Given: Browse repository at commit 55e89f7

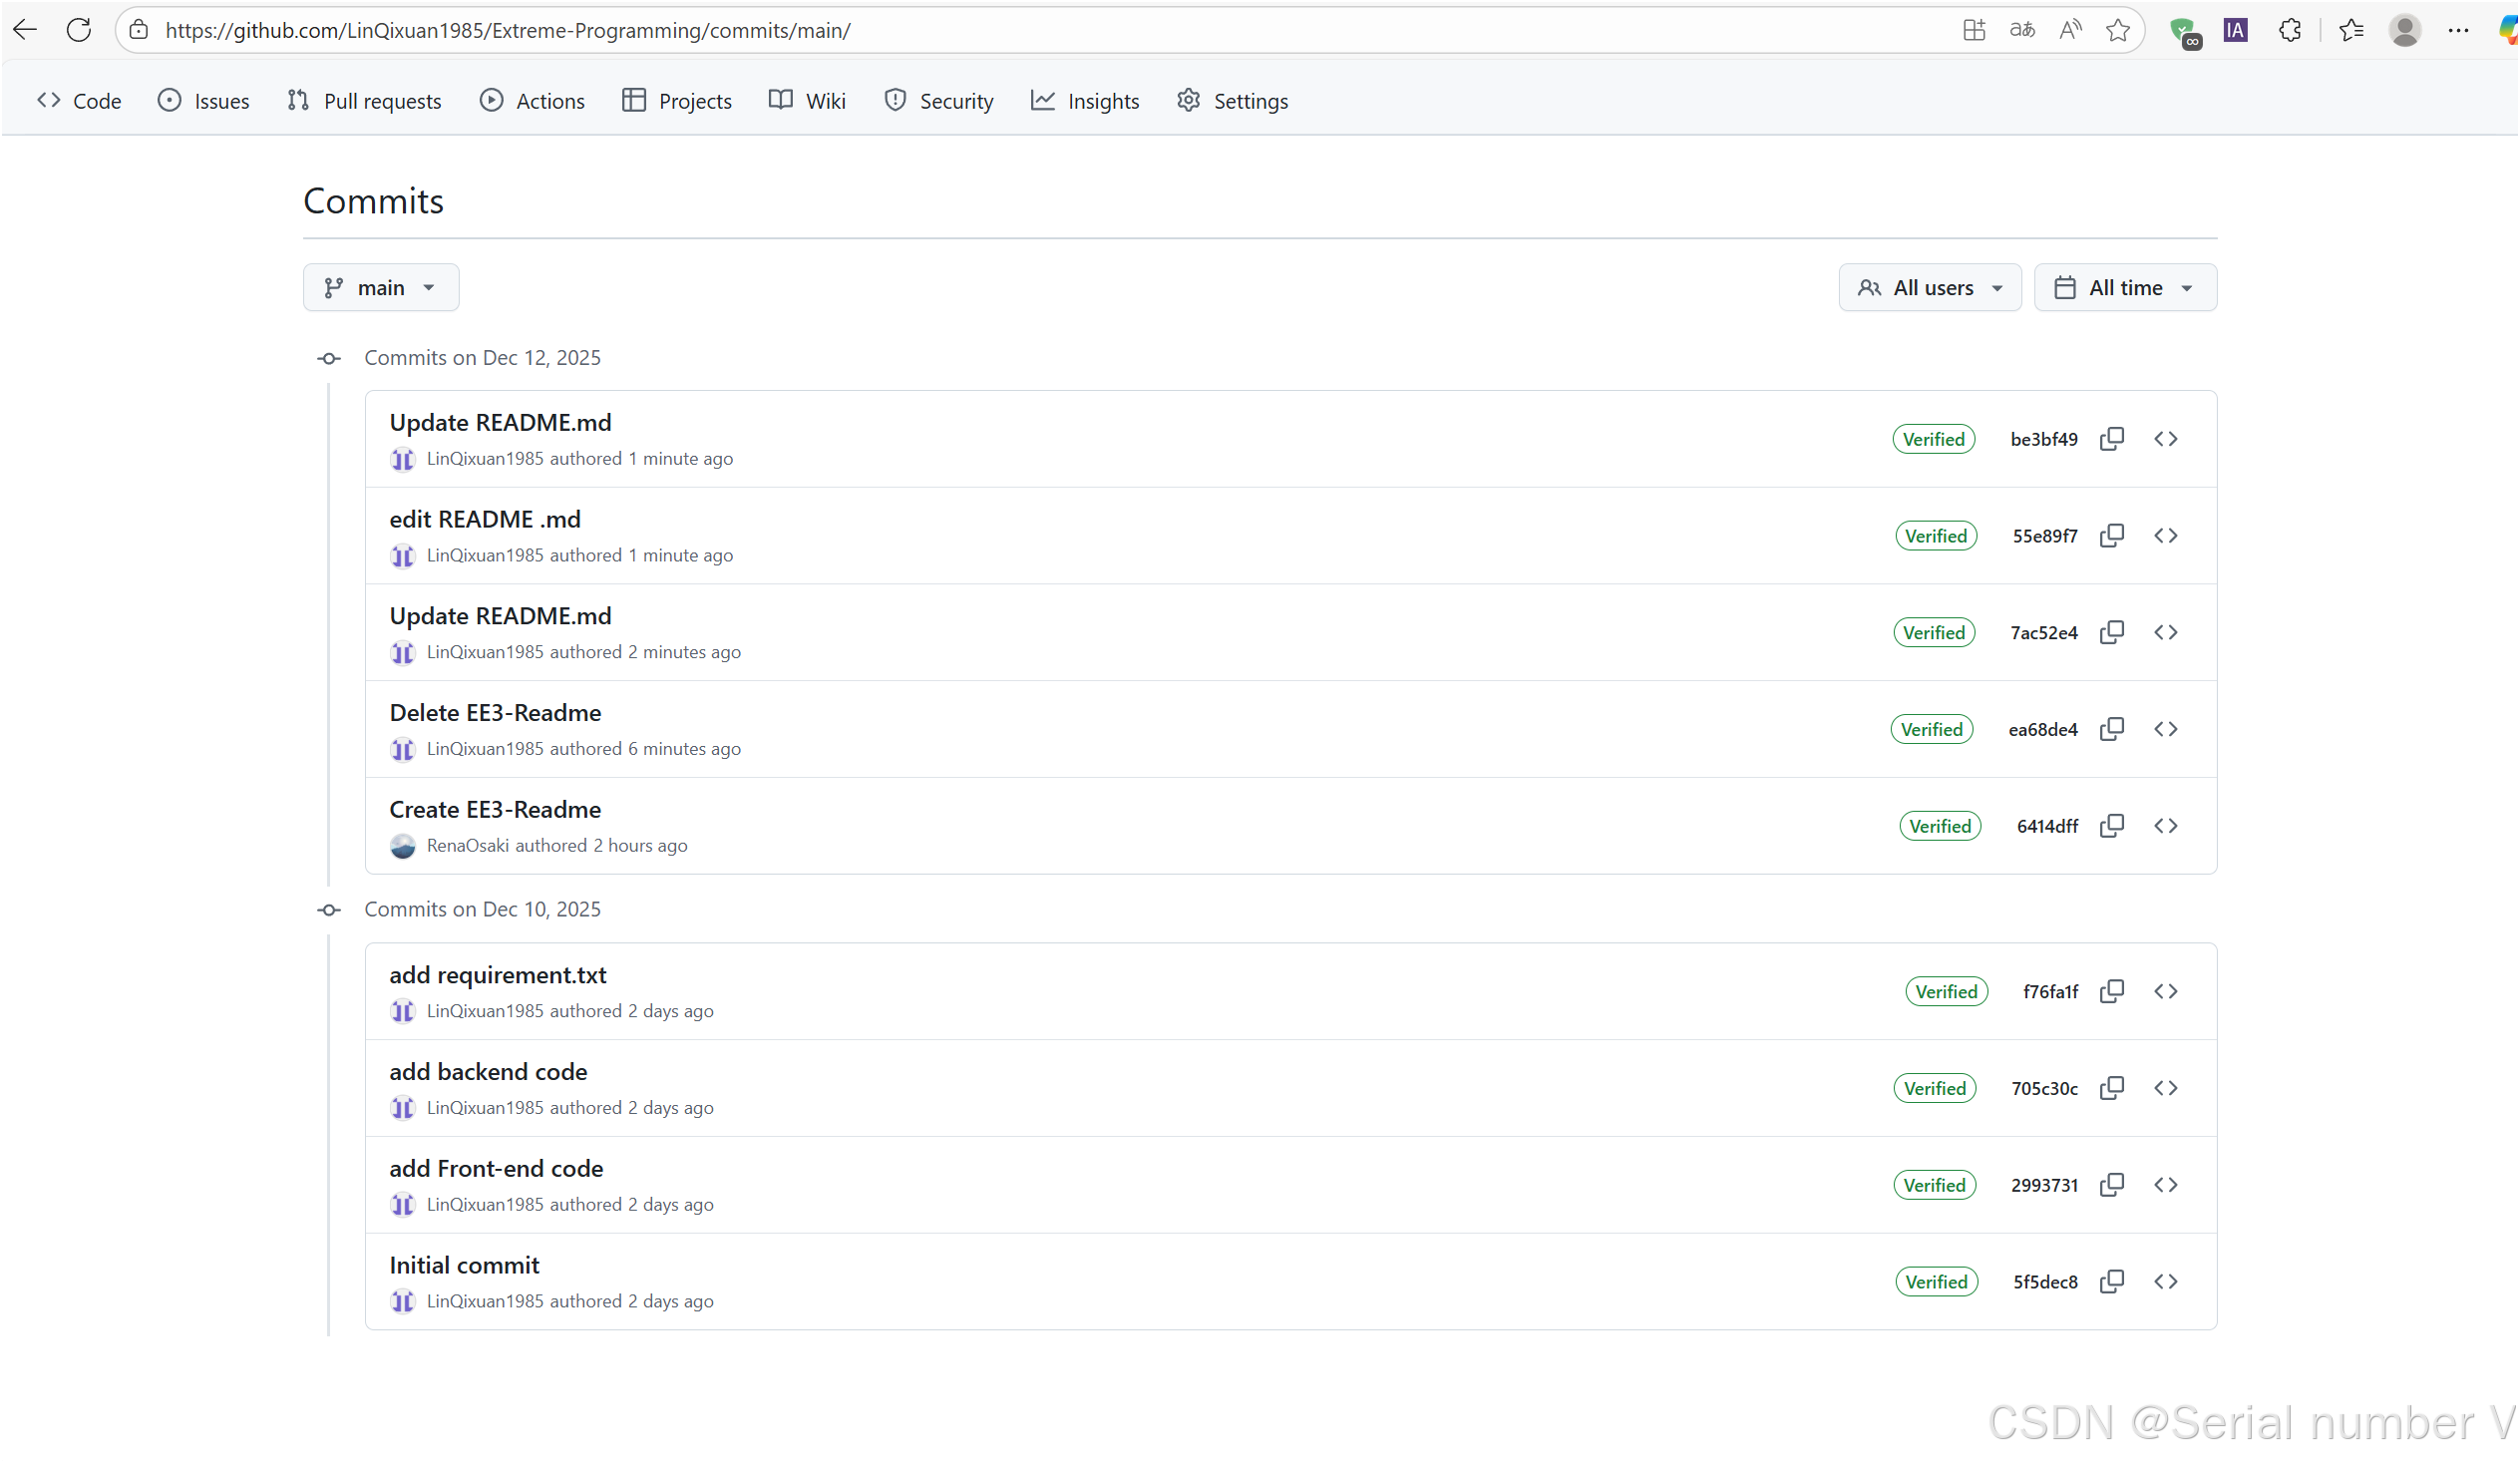Looking at the screenshot, I should (2165, 536).
